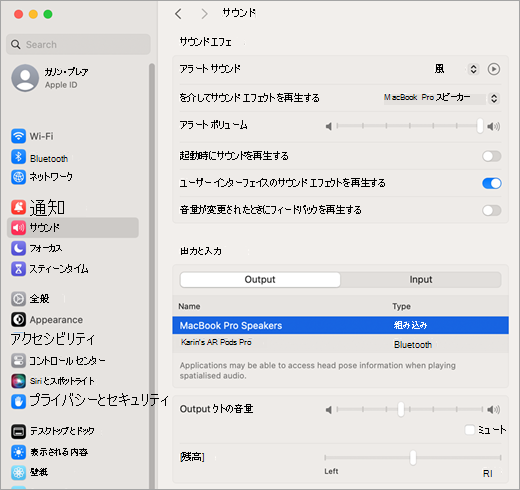Open the フォーカス moon icon
This screenshot has width=520, height=490.
point(18,248)
